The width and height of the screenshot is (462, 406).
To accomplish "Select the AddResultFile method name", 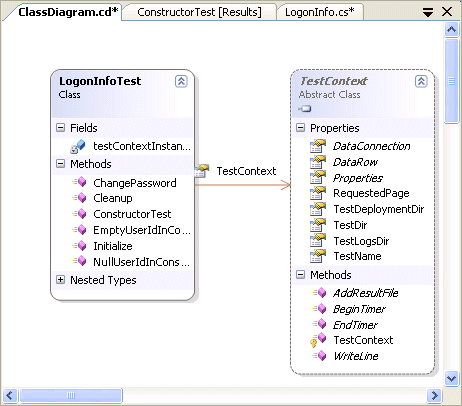I will [x=366, y=293].
